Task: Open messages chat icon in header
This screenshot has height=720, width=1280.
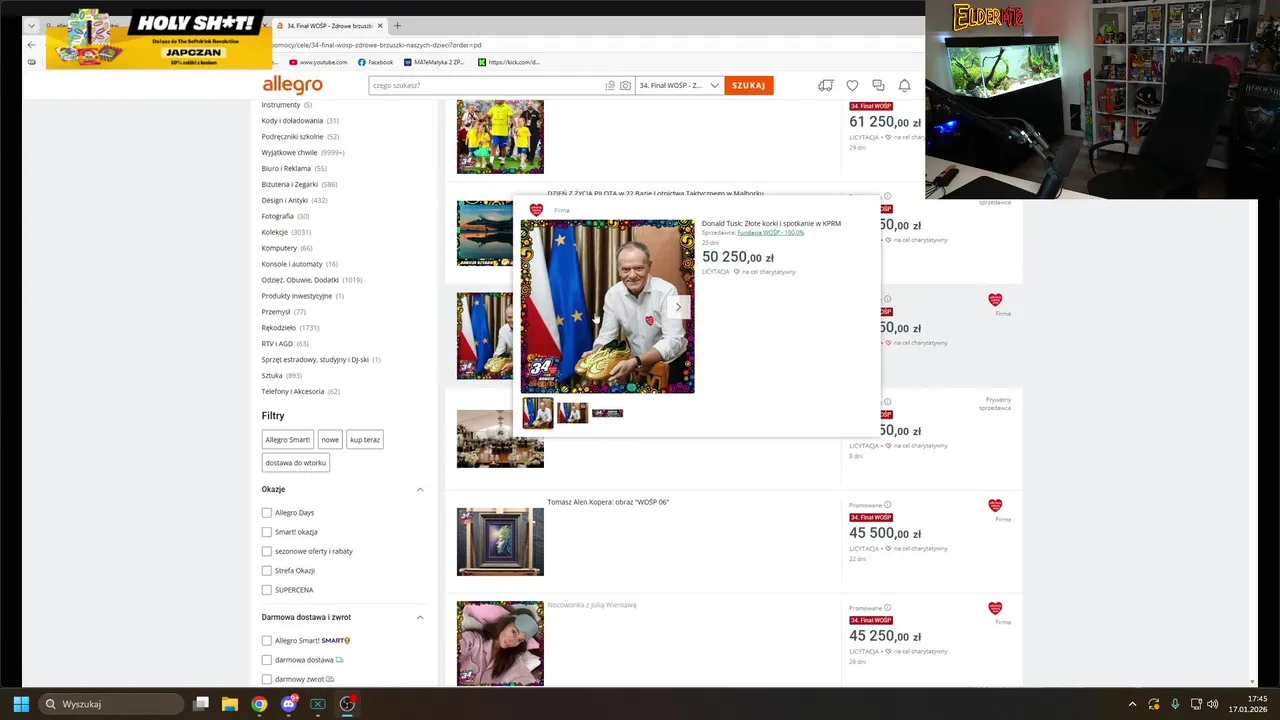Action: 878,86
